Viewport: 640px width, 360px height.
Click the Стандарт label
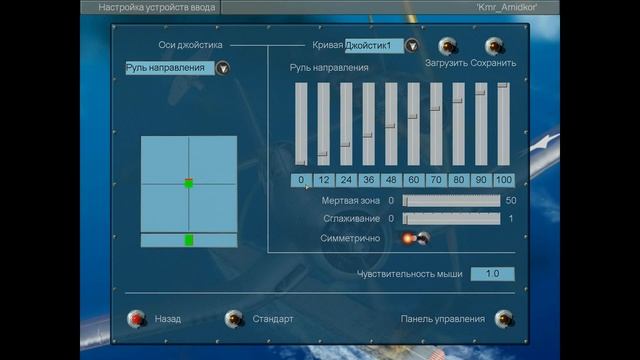point(273,319)
